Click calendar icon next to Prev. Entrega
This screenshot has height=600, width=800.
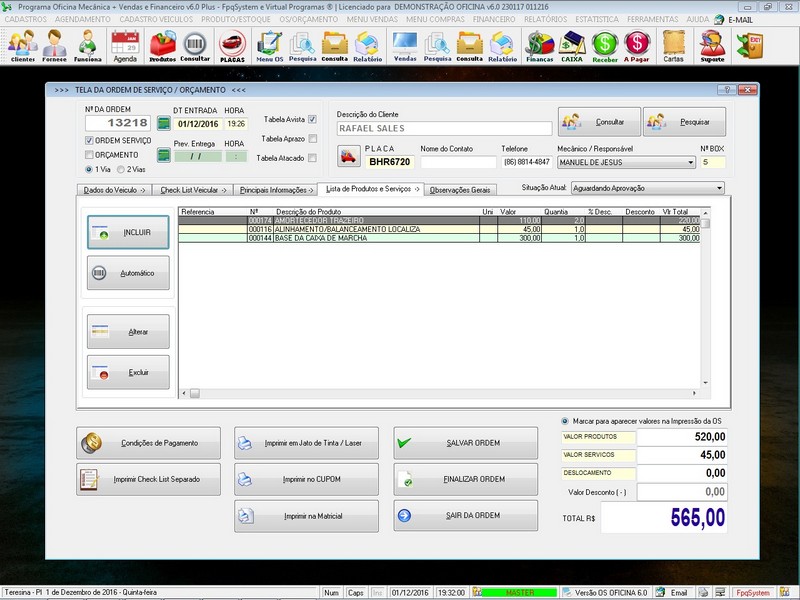(163, 155)
